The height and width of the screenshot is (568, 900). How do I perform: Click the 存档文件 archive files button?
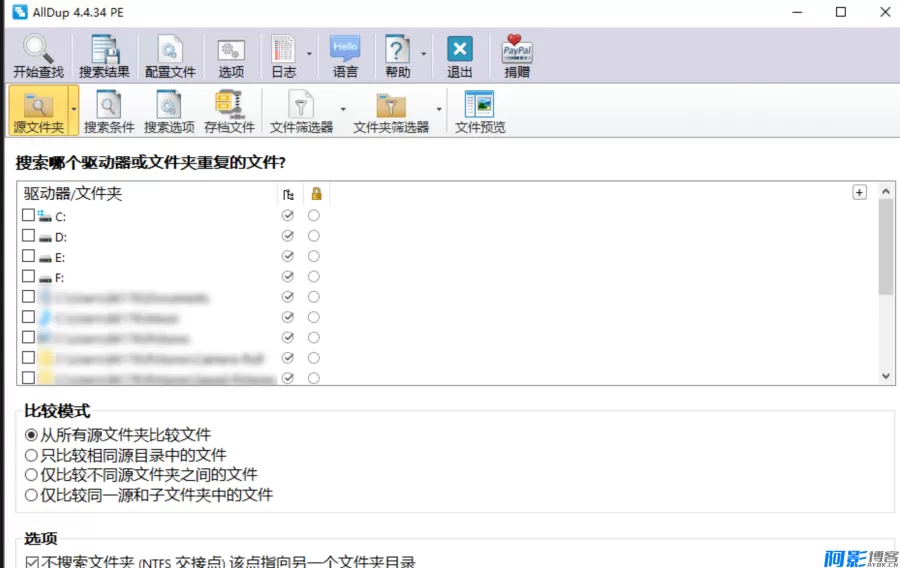click(230, 112)
